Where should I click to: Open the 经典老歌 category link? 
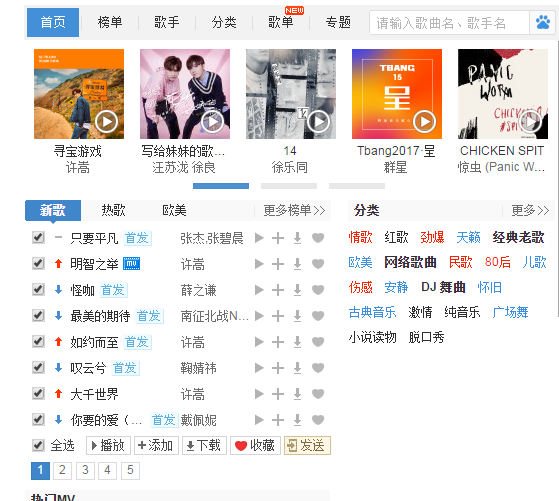(518, 237)
